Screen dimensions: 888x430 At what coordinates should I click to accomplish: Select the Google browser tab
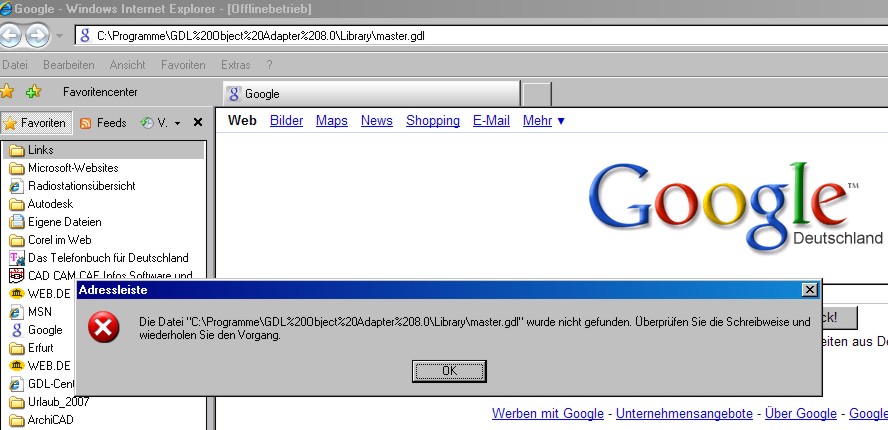click(x=372, y=93)
